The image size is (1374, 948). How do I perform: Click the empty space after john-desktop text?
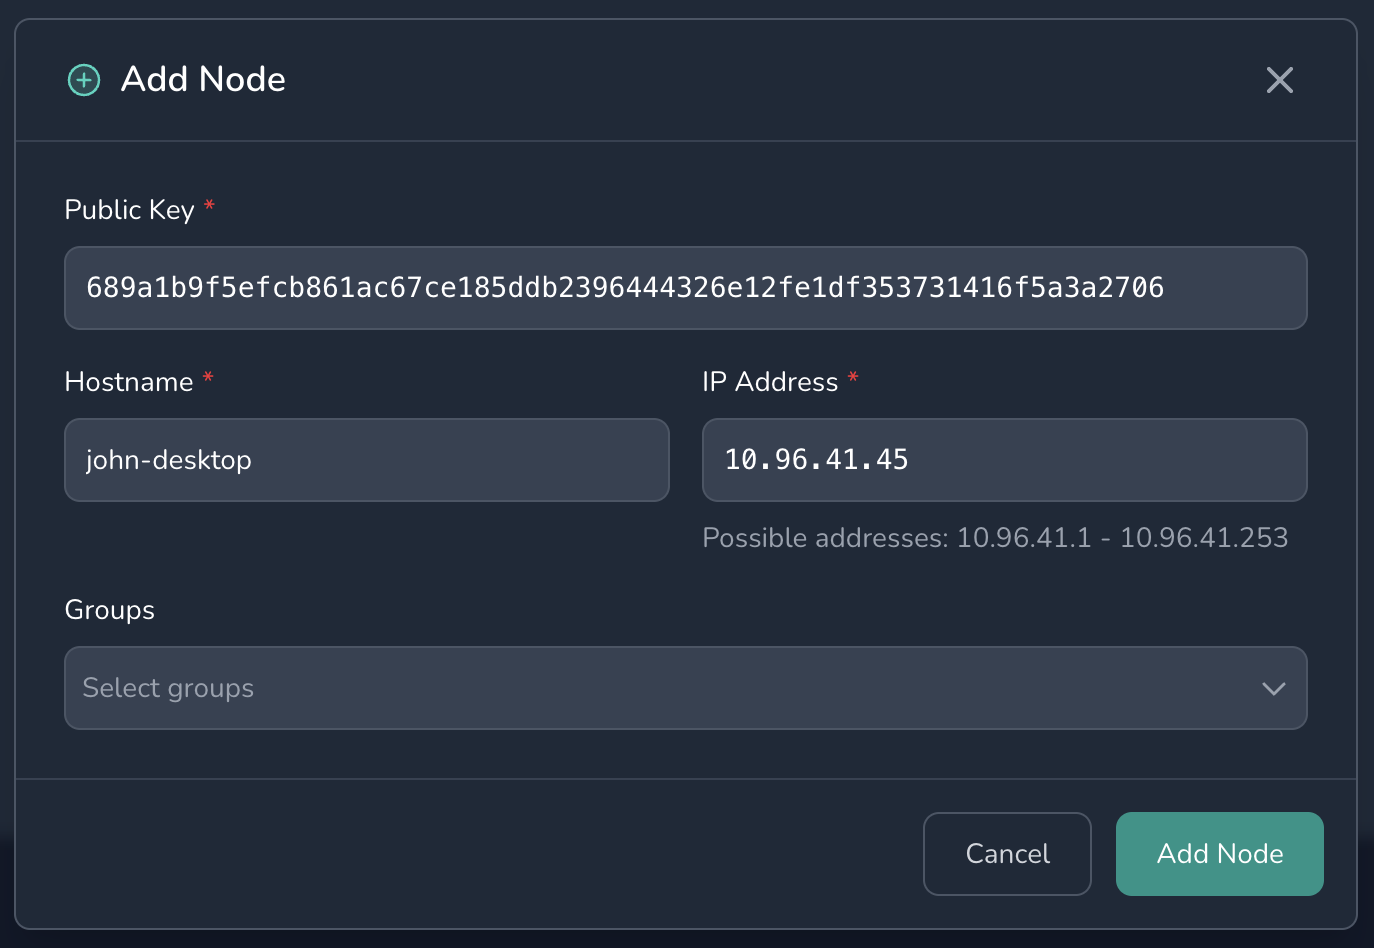tap(460, 460)
